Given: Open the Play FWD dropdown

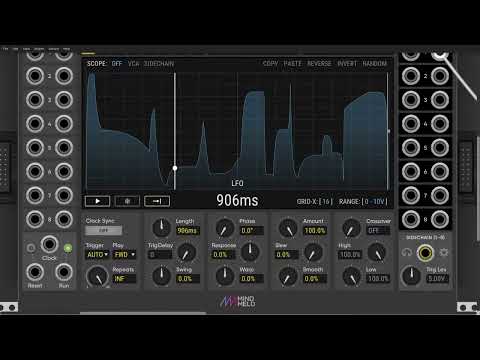Looking at the screenshot, I should 124,255.
